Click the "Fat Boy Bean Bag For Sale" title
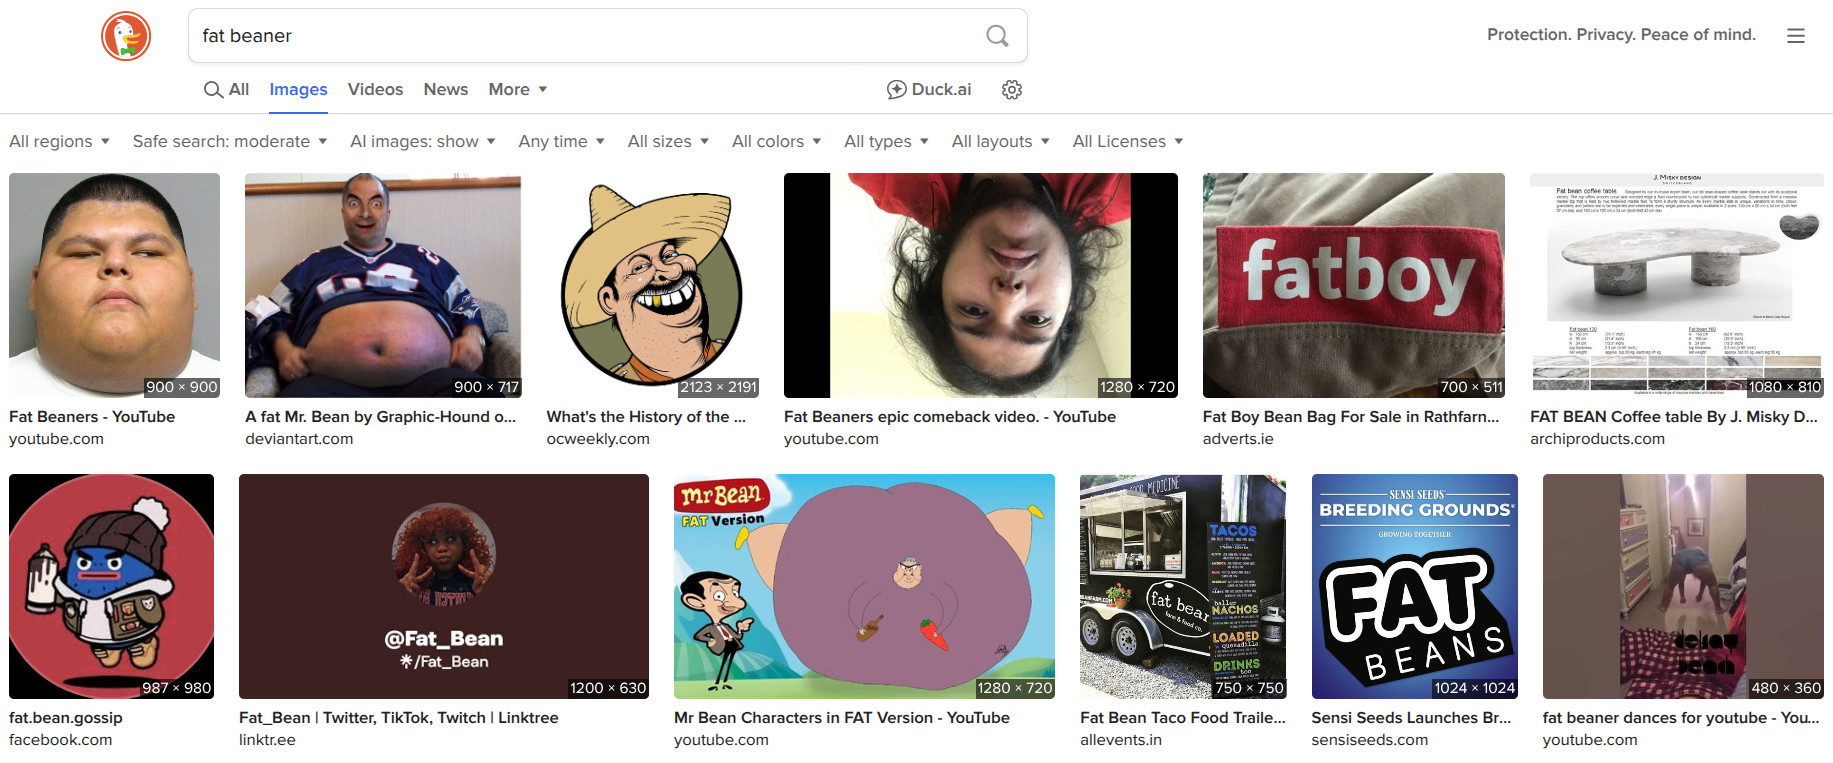The width and height of the screenshot is (1833, 763). 1351,417
